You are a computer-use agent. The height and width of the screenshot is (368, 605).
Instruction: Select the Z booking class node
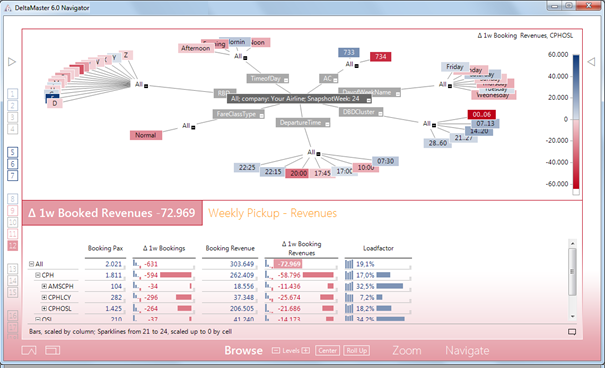tap(126, 55)
